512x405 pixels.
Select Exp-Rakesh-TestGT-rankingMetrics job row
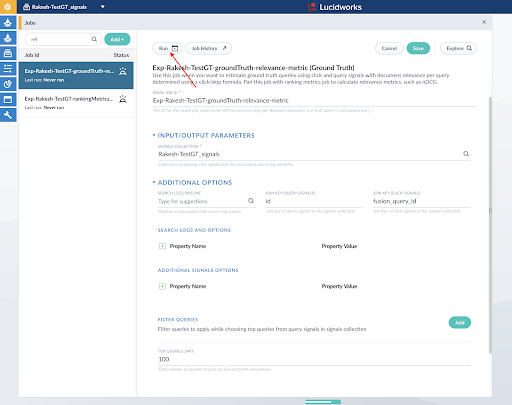(76, 103)
